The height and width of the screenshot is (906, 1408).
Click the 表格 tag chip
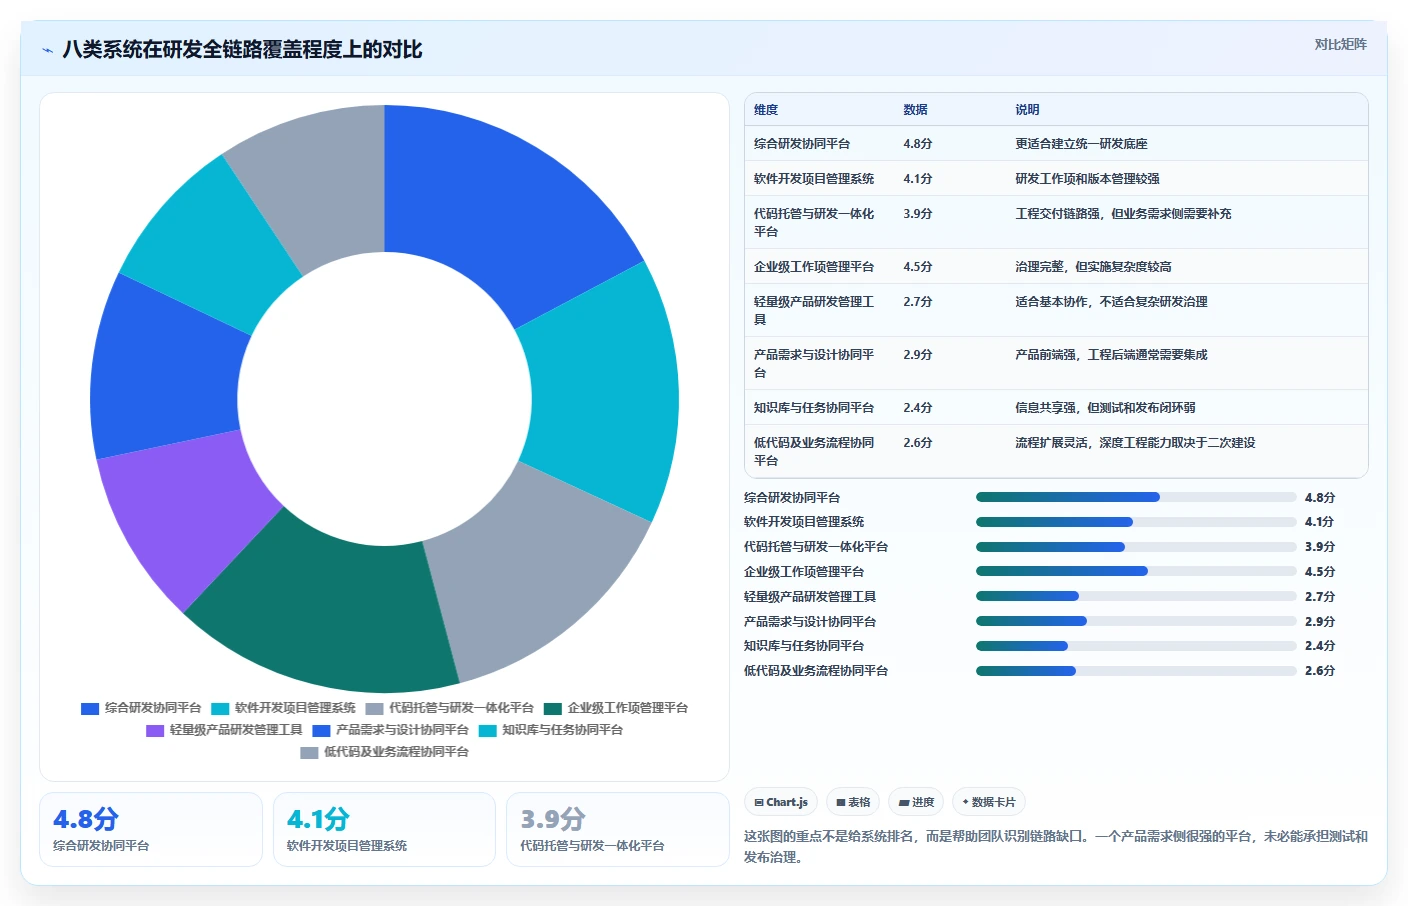coord(853,802)
